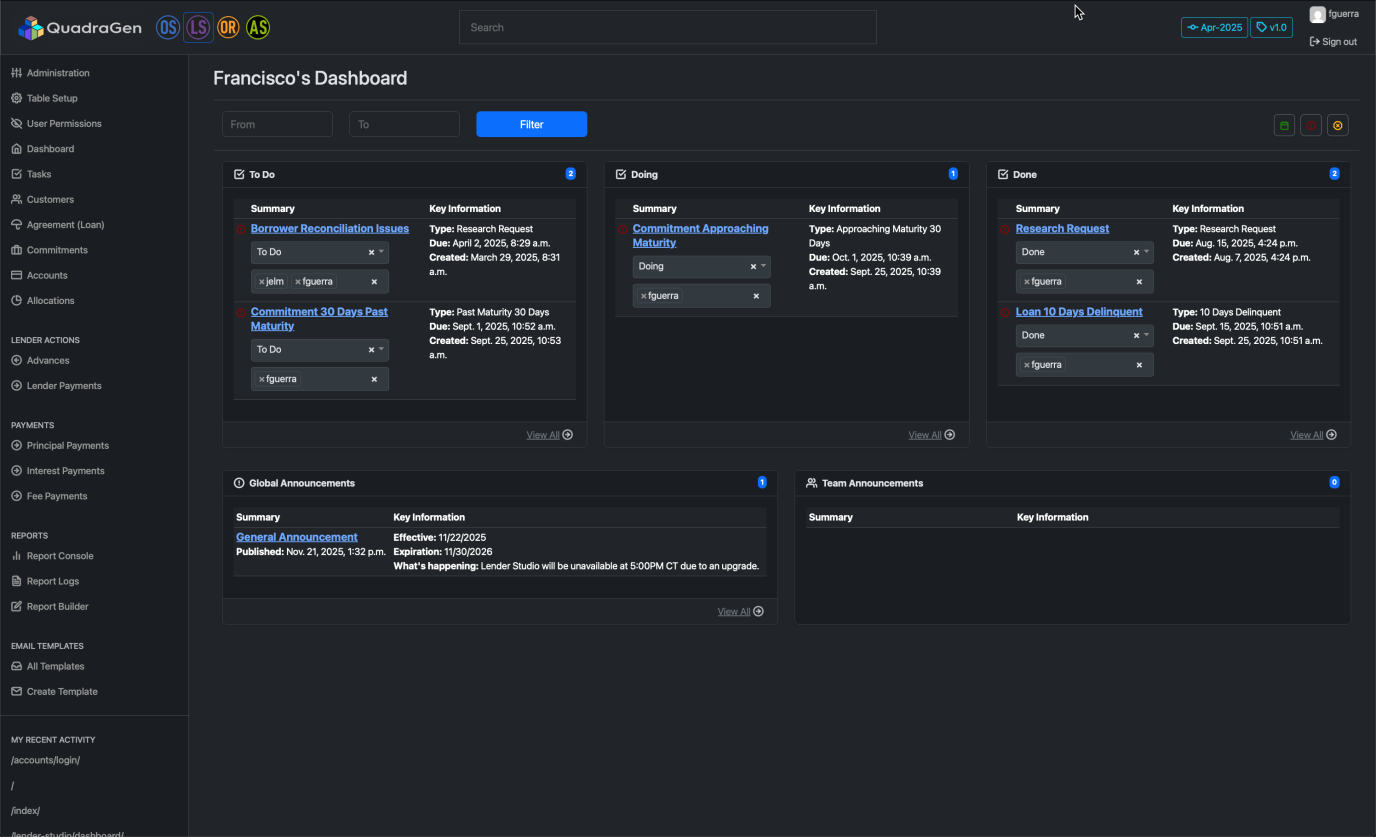Open Allocations page
The width and height of the screenshot is (1376, 837).
click(x=50, y=301)
